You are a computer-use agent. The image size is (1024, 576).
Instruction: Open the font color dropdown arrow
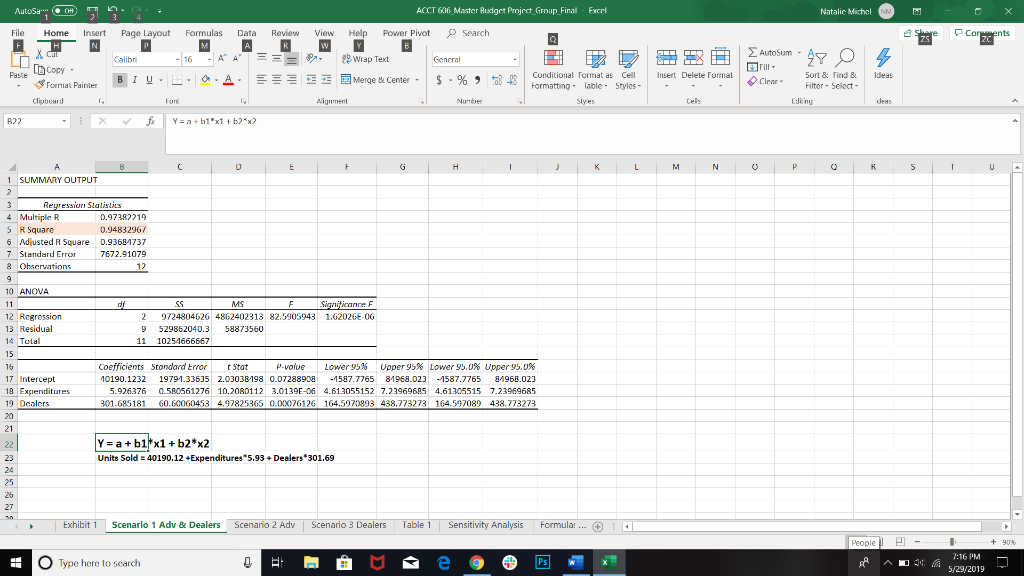[x=240, y=80]
